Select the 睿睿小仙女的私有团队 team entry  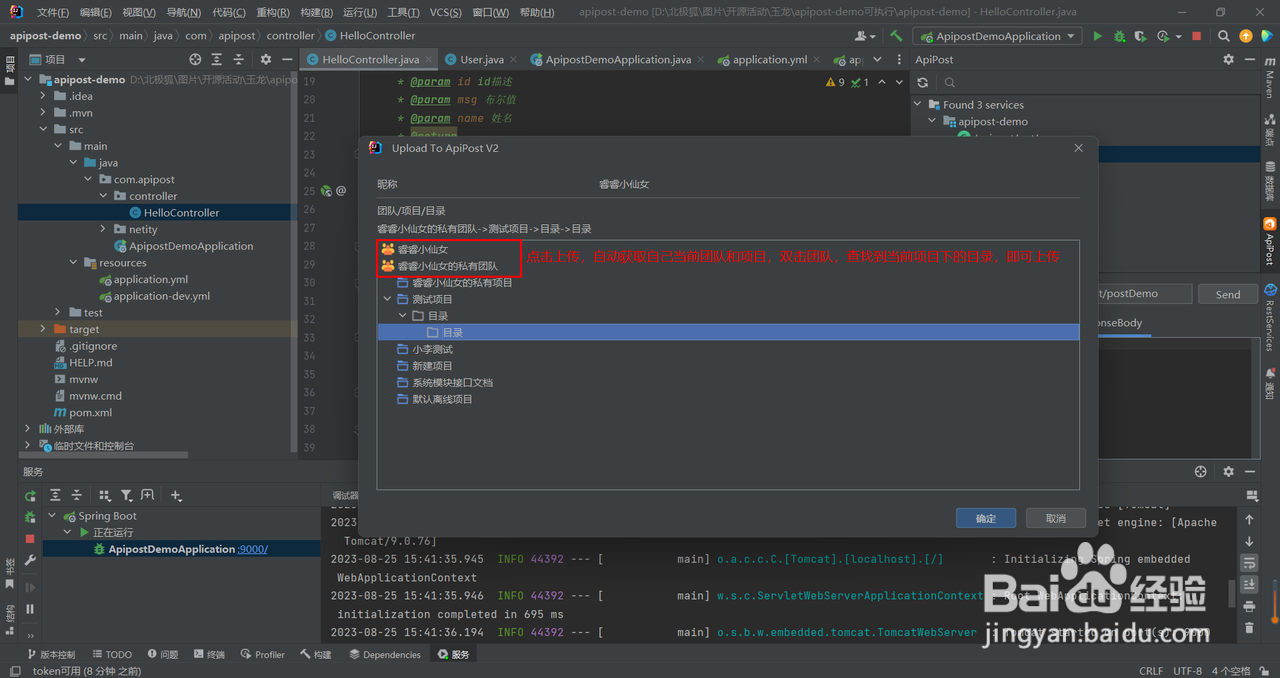coord(448,266)
